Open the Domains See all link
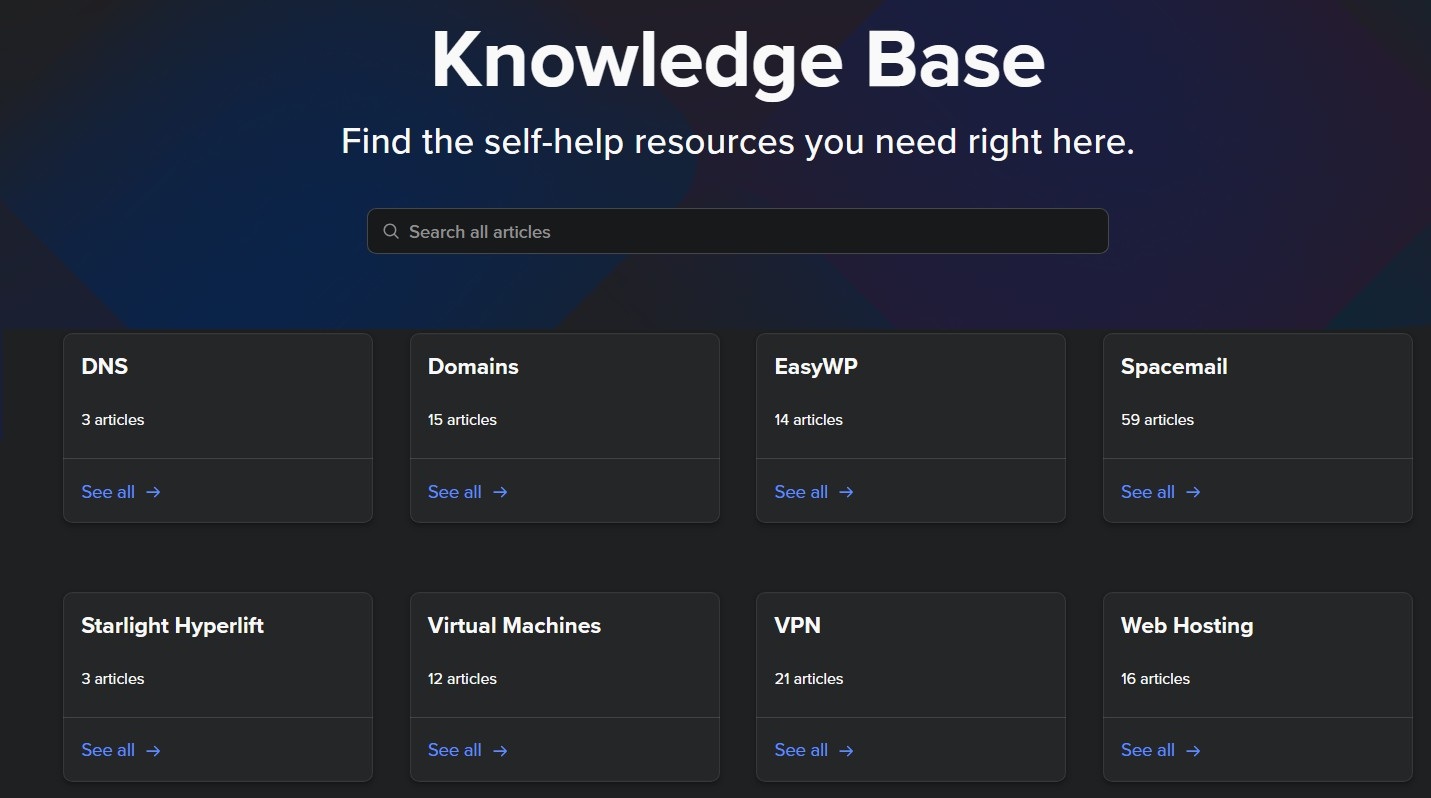Viewport: 1431px width, 798px height. (x=453, y=492)
